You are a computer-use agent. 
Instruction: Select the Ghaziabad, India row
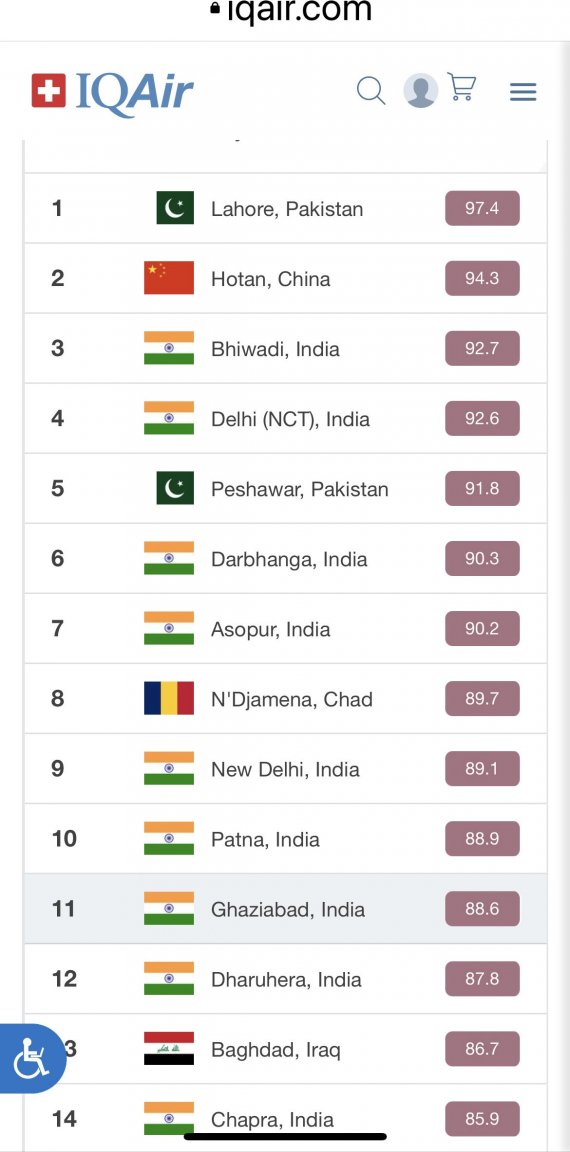click(286, 909)
